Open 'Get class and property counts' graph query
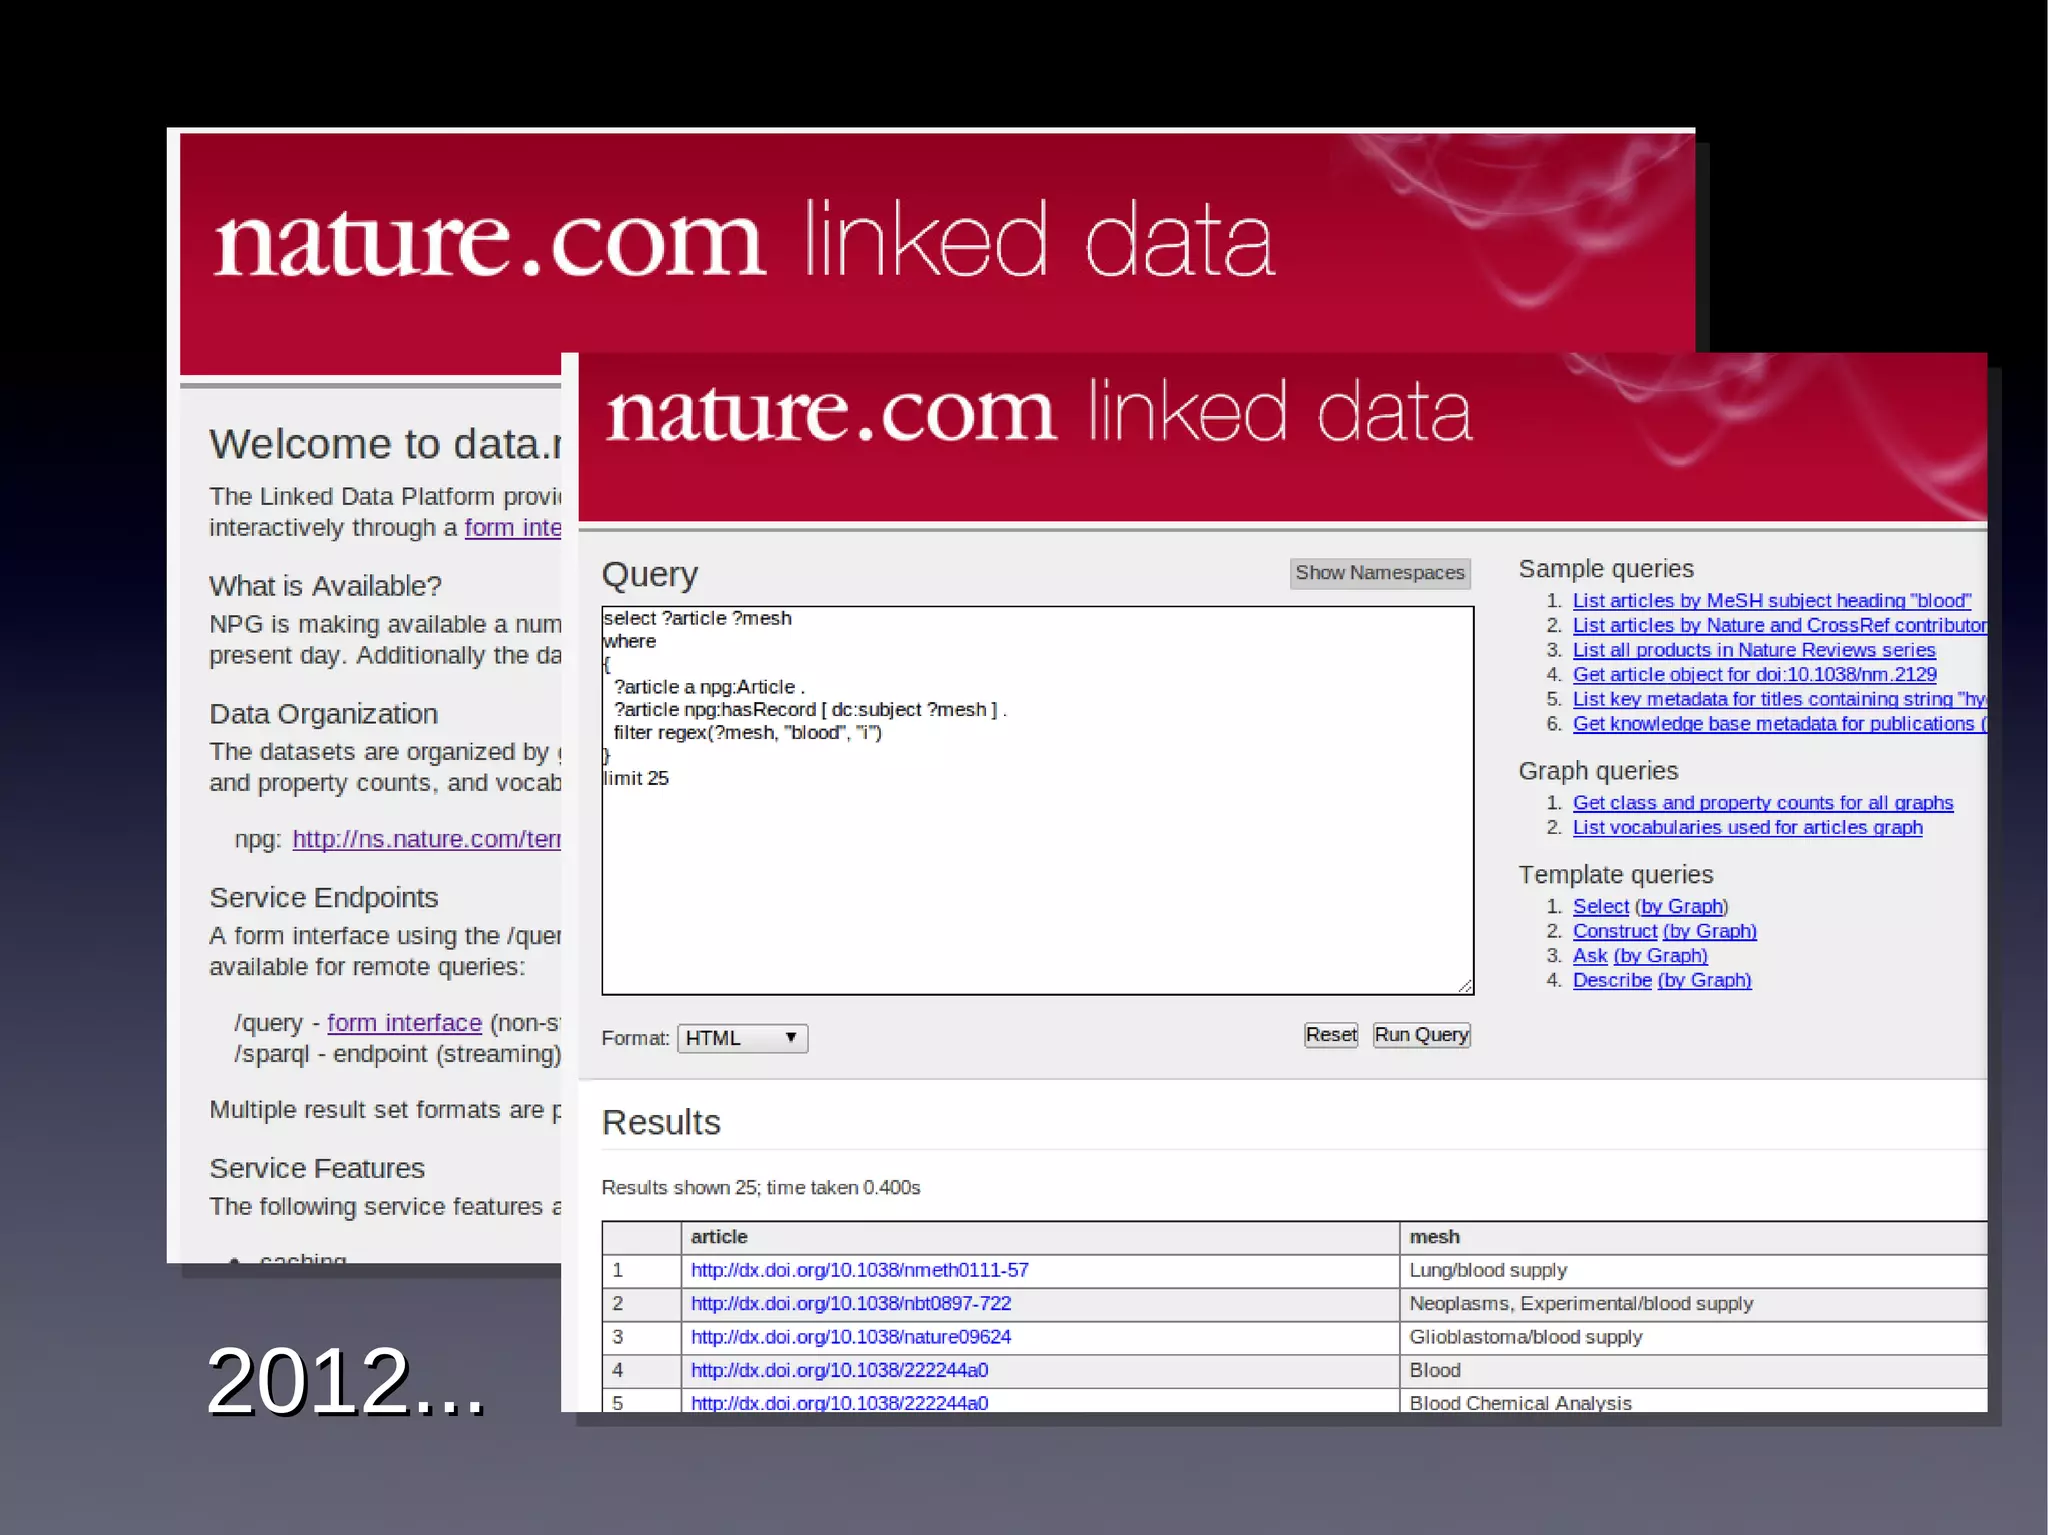Viewport: 2048px width, 1535px height. (1762, 803)
